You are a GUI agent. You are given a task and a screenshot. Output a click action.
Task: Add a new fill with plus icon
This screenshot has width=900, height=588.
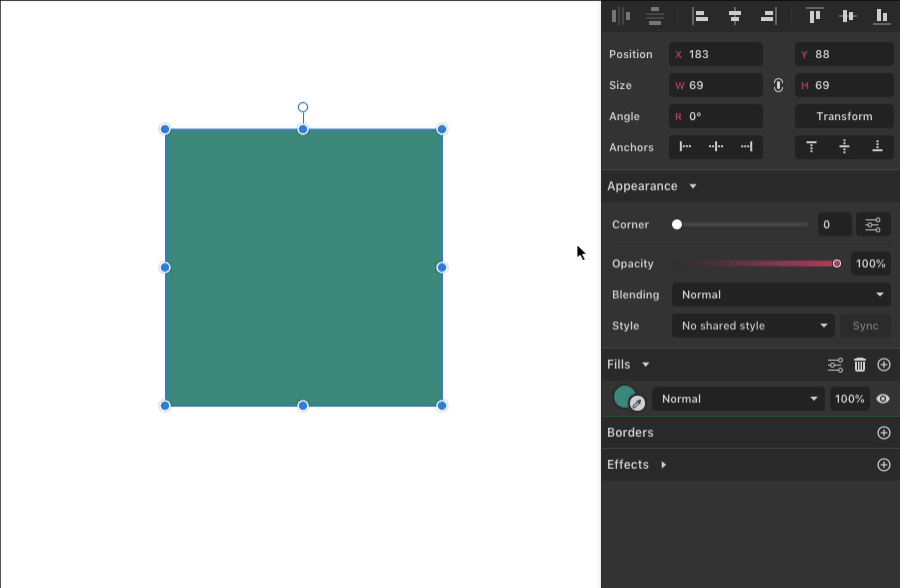point(884,365)
